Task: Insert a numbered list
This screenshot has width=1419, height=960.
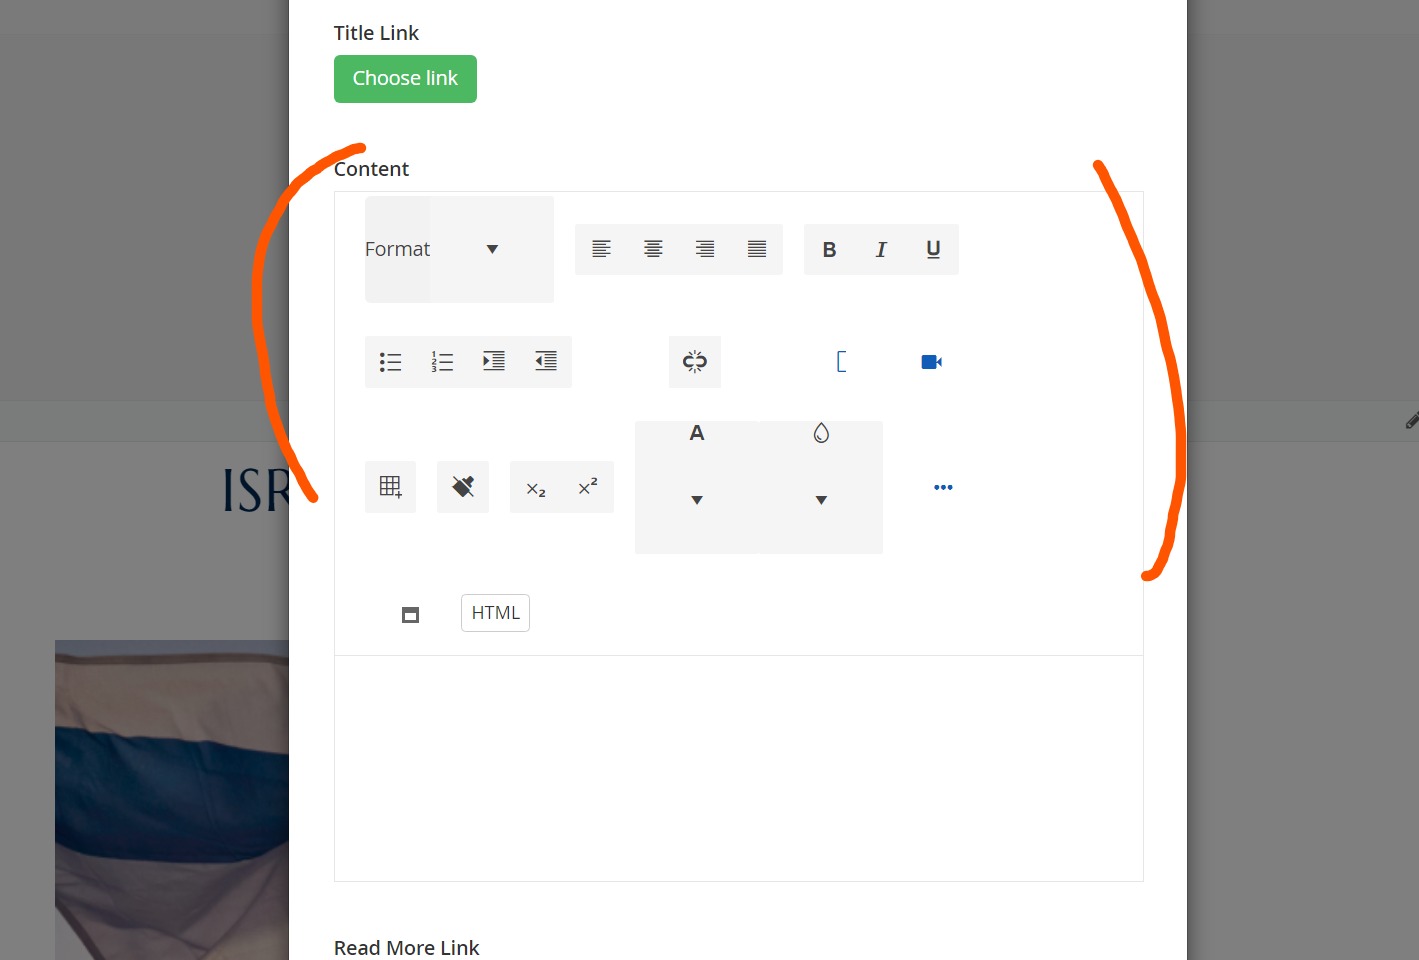Action: 442,362
